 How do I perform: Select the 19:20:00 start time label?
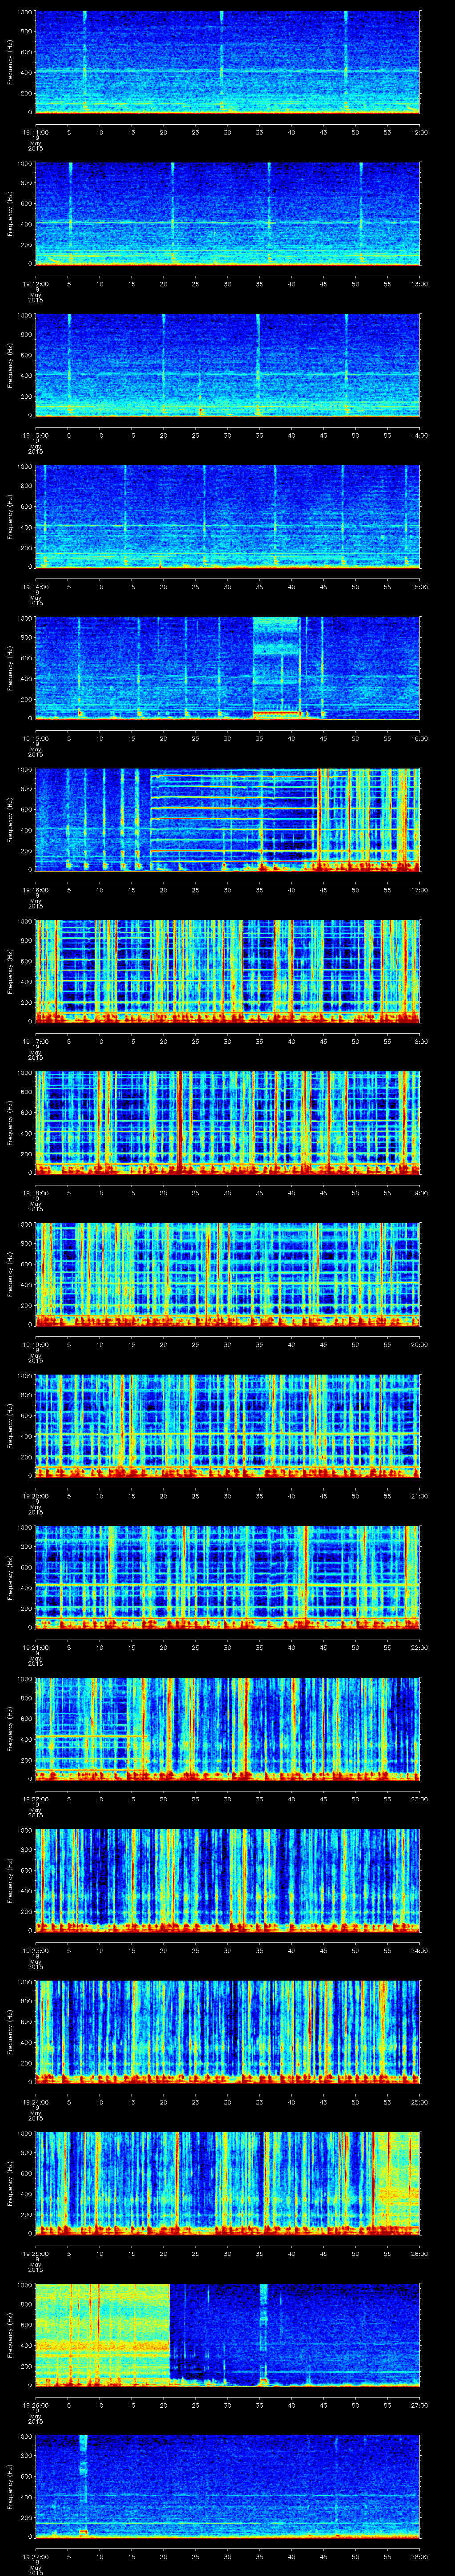(x=35, y=1496)
